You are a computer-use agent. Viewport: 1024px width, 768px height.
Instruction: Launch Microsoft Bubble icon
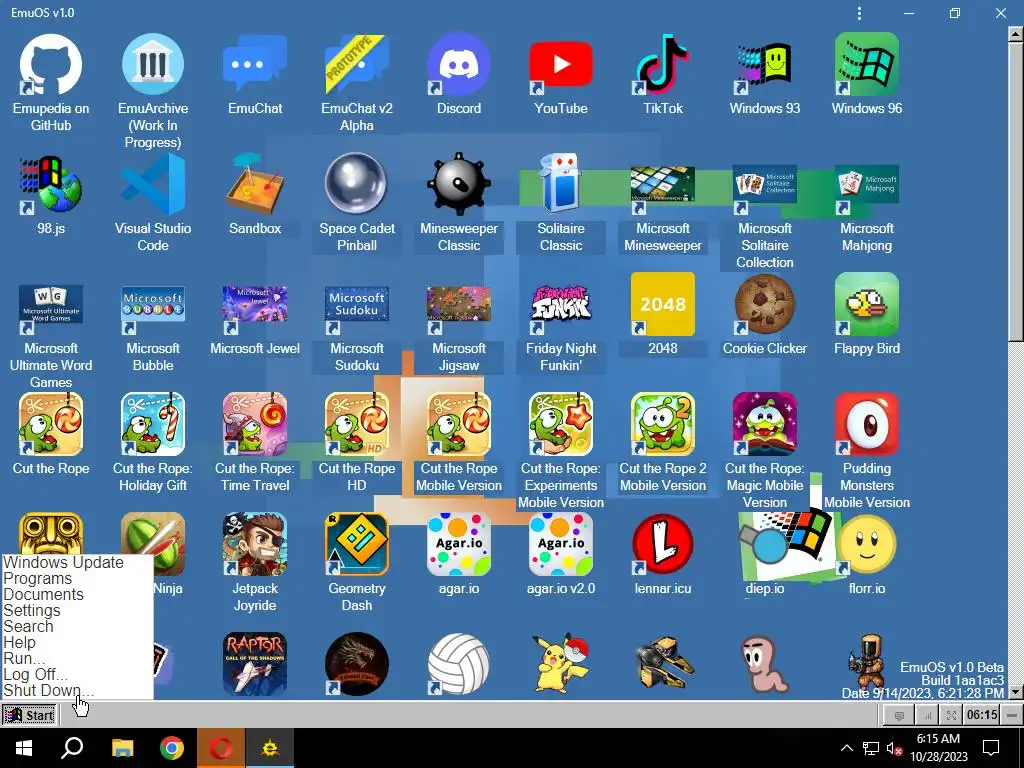(153, 305)
